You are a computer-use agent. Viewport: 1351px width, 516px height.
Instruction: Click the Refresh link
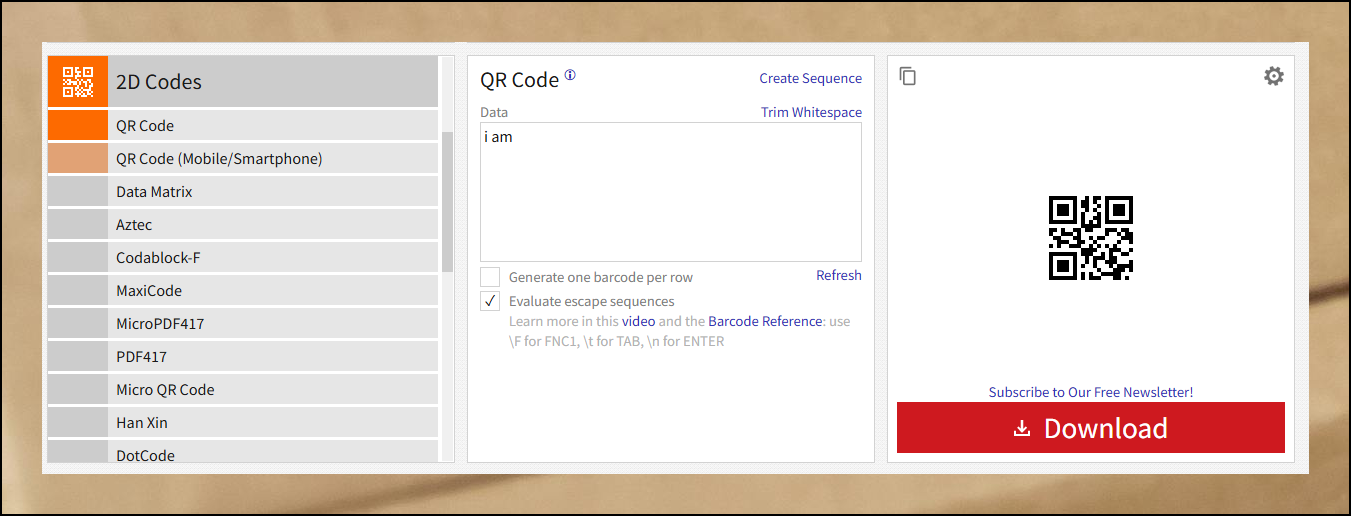pyautogui.click(x=839, y=275)
